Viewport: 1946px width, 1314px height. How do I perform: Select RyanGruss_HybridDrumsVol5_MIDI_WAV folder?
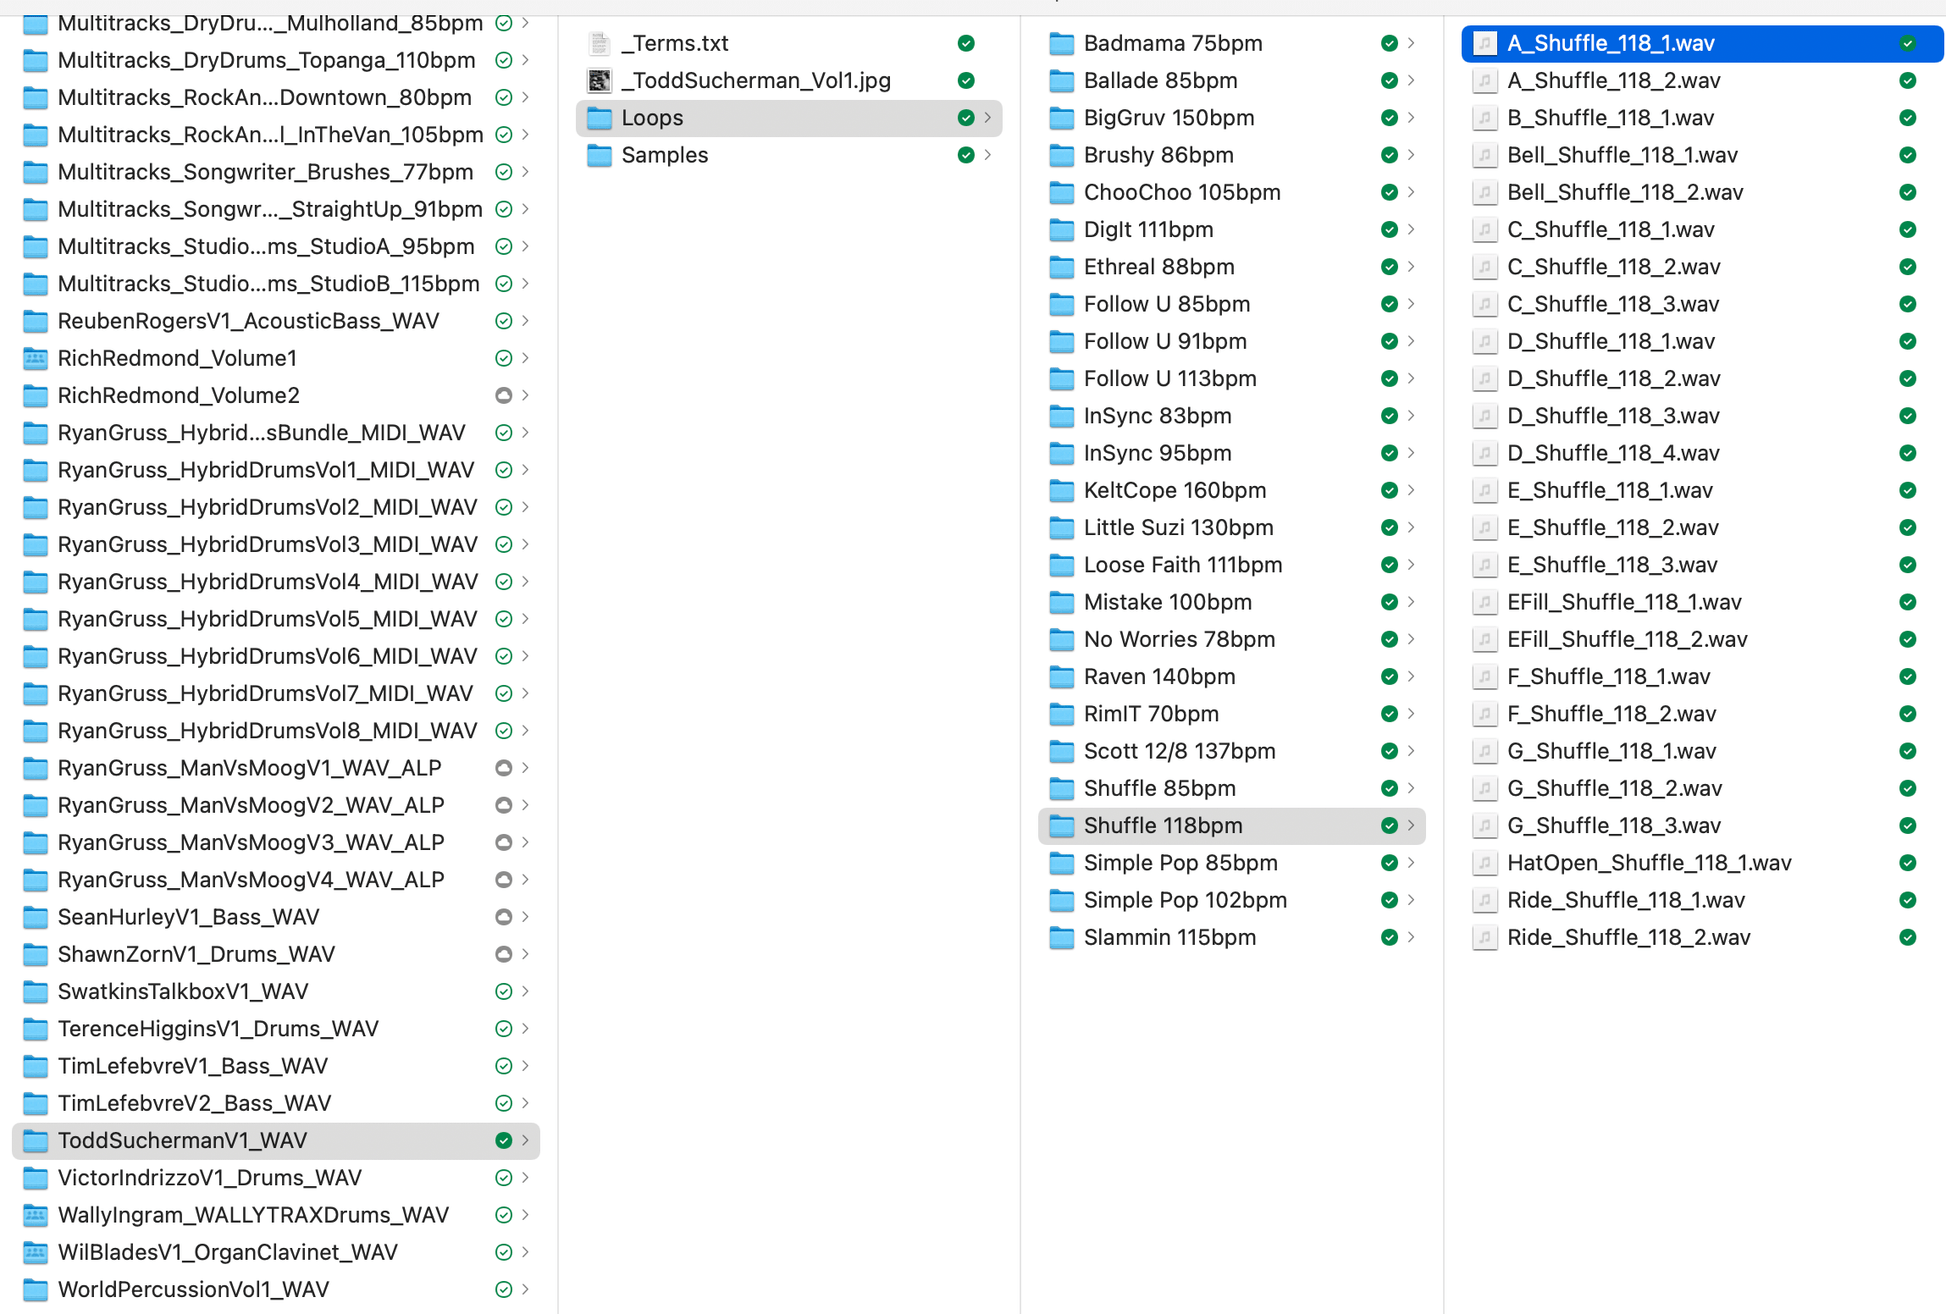point(276,619)
